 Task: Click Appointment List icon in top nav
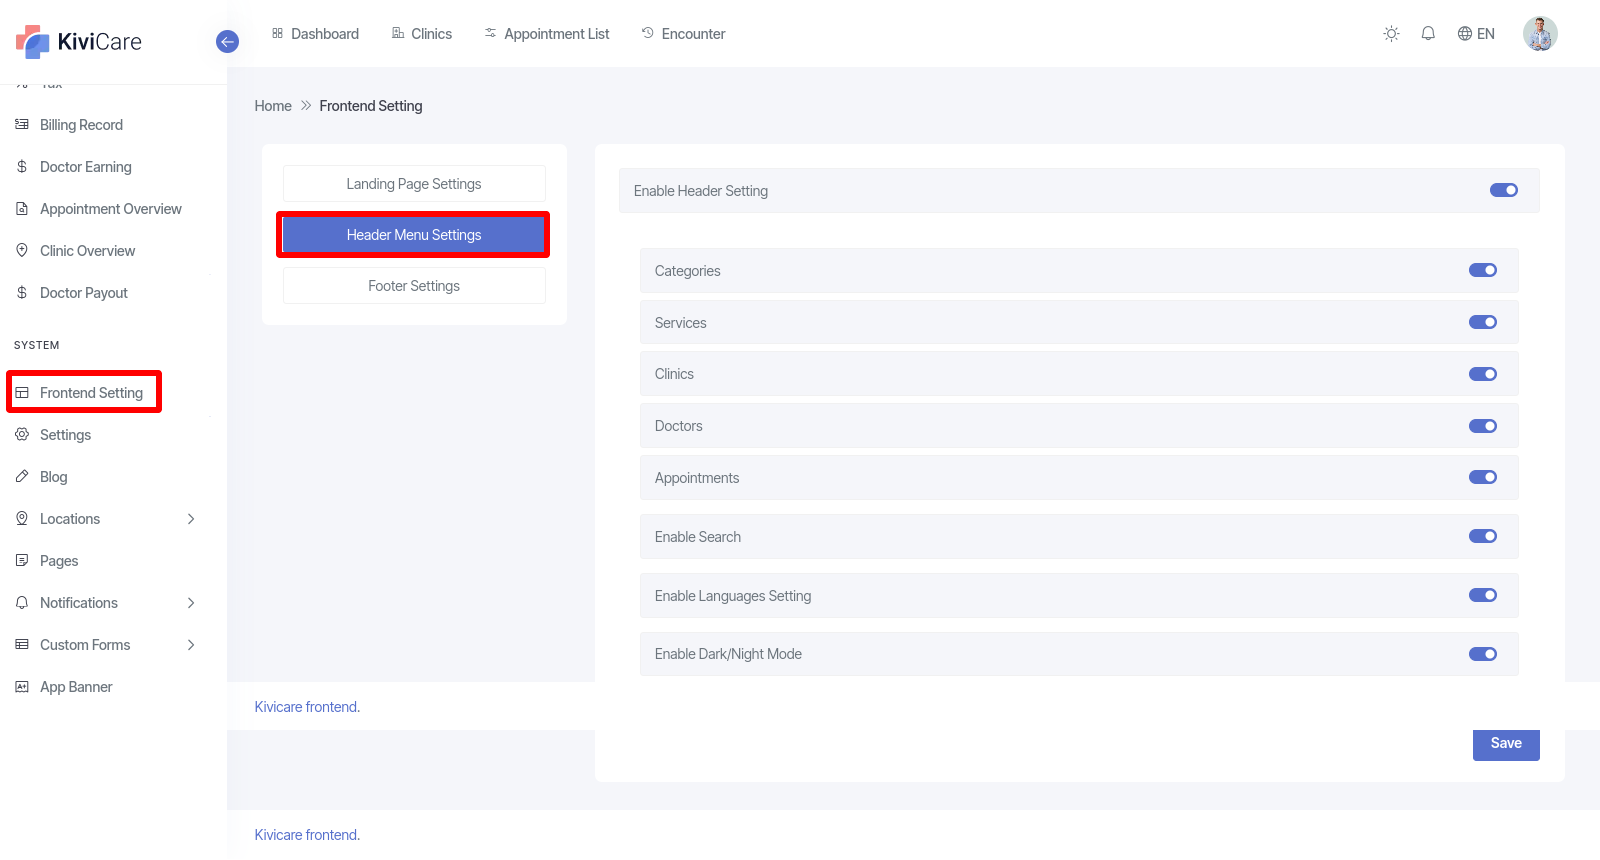point(490,33)
